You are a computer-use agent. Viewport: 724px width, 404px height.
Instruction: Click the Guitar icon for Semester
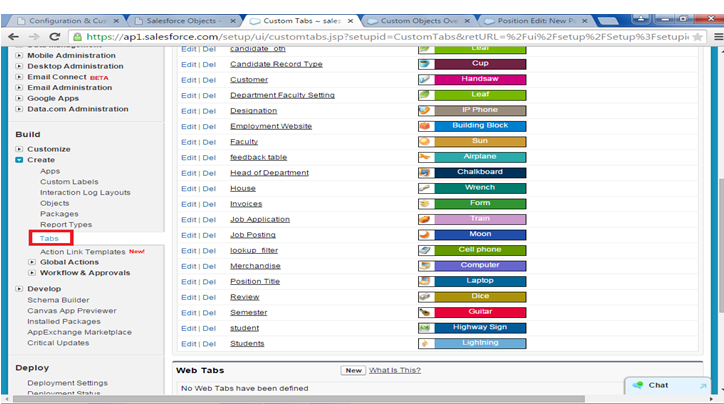pos(426,313)
